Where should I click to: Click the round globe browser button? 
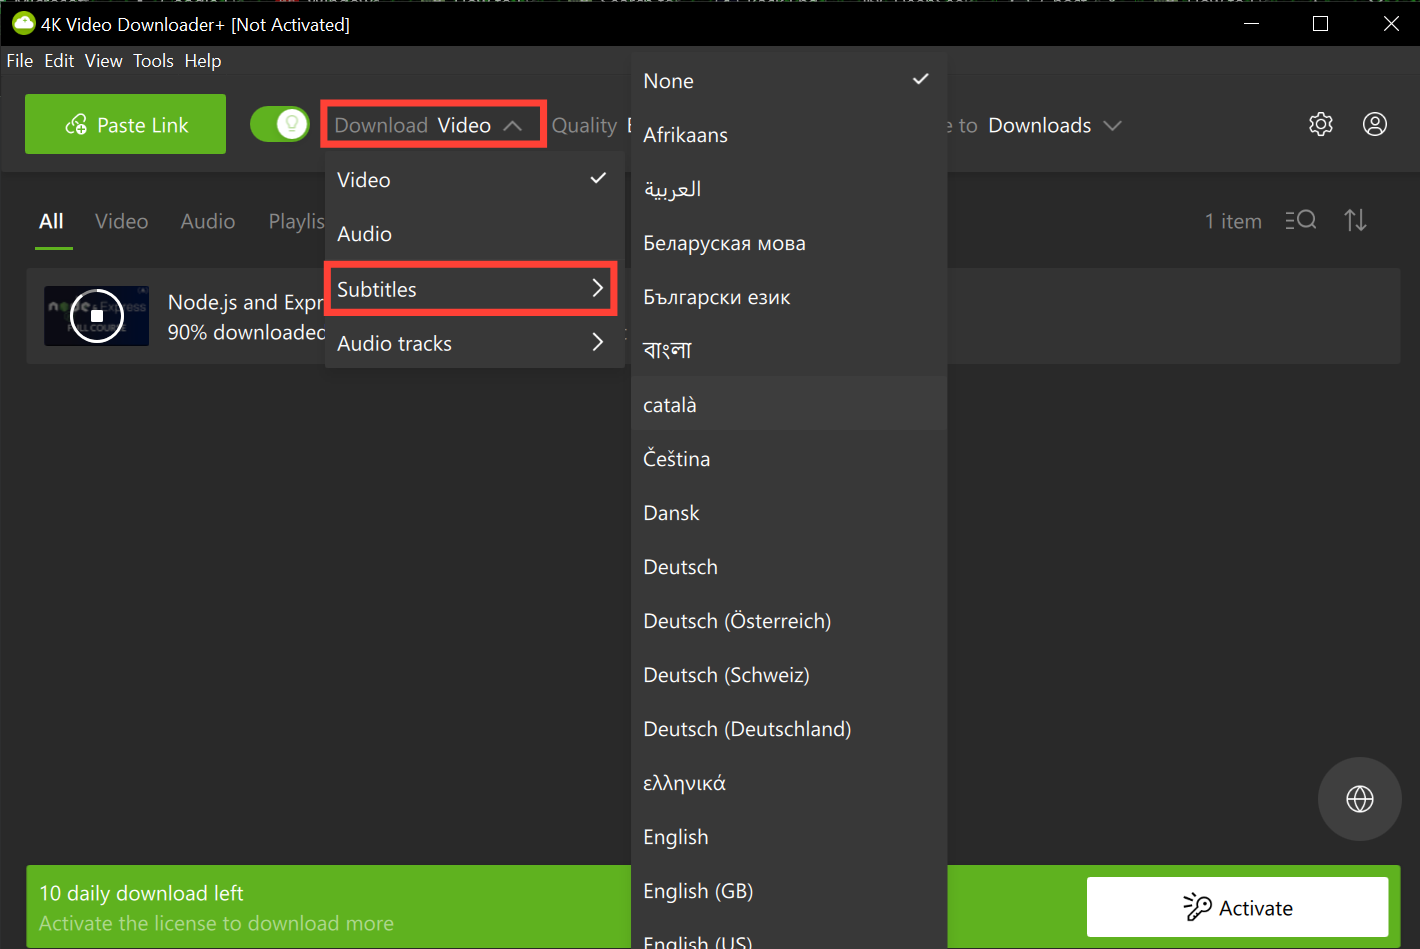1359,799
